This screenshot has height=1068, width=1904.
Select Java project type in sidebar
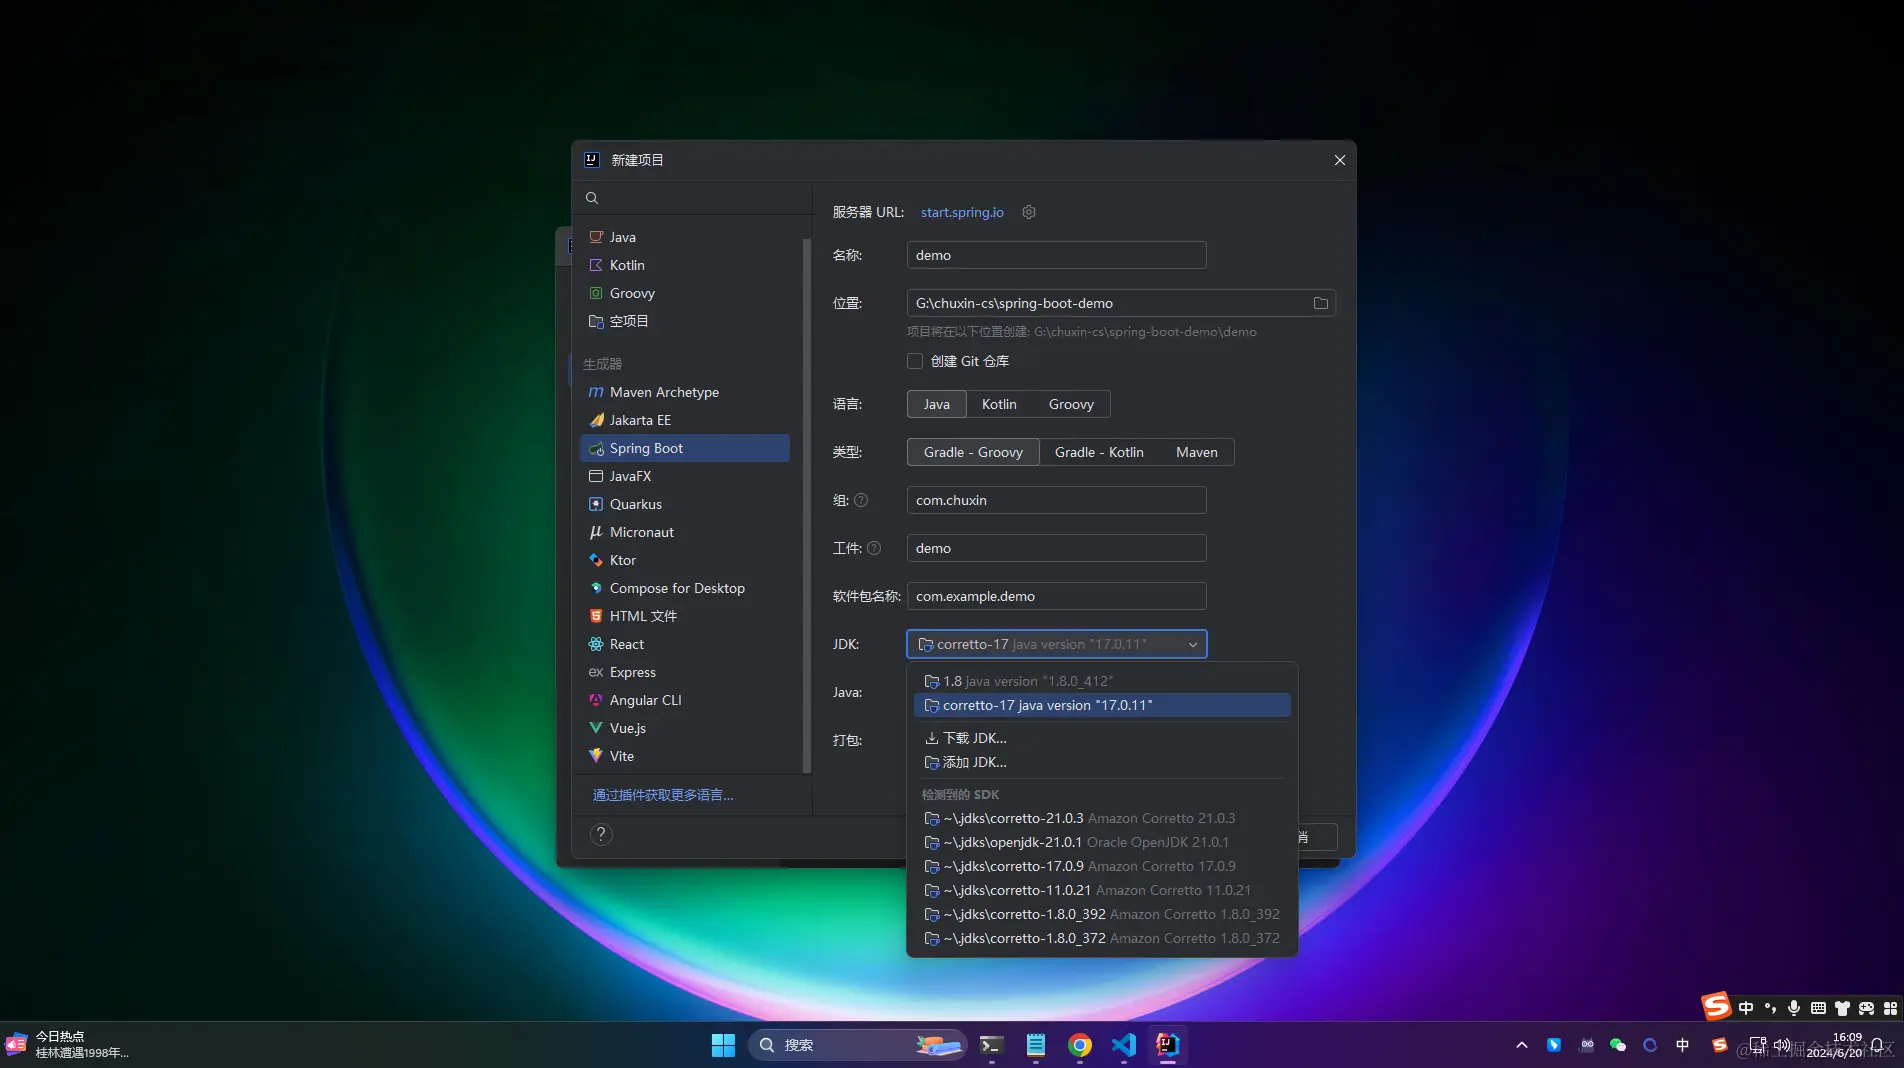click(685, 237)
